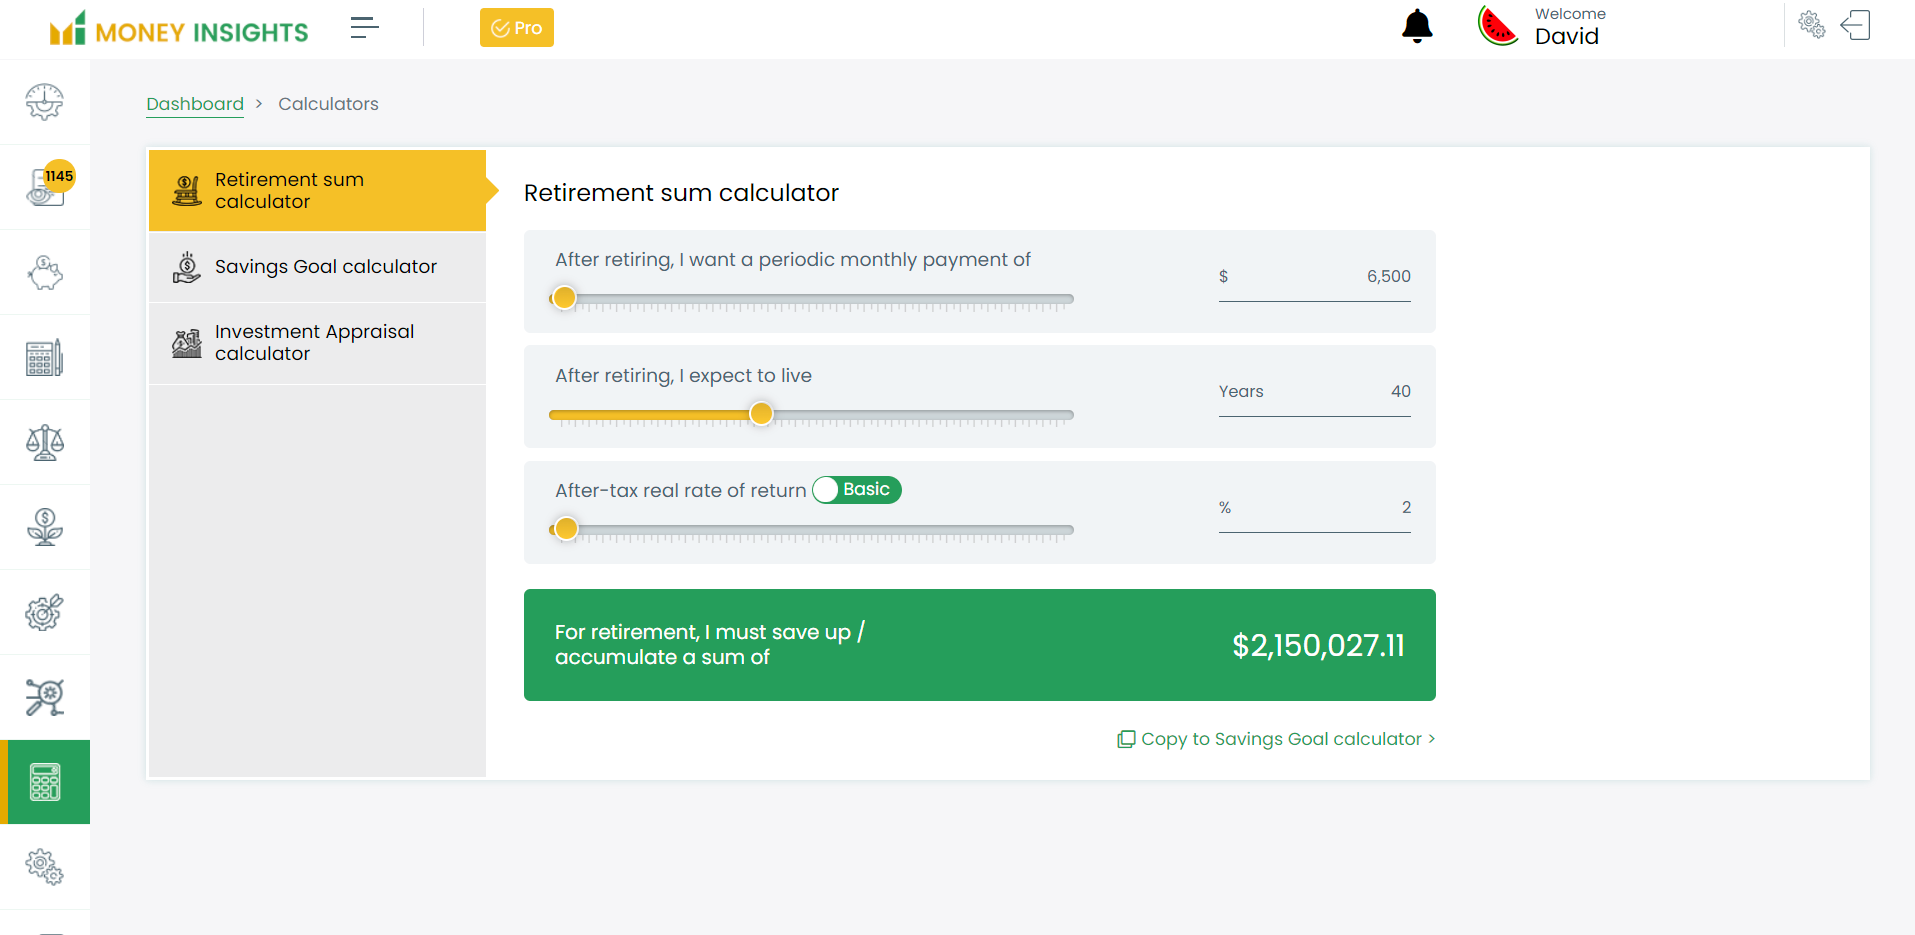Click the settings gear icon in header

point(1811,25)
